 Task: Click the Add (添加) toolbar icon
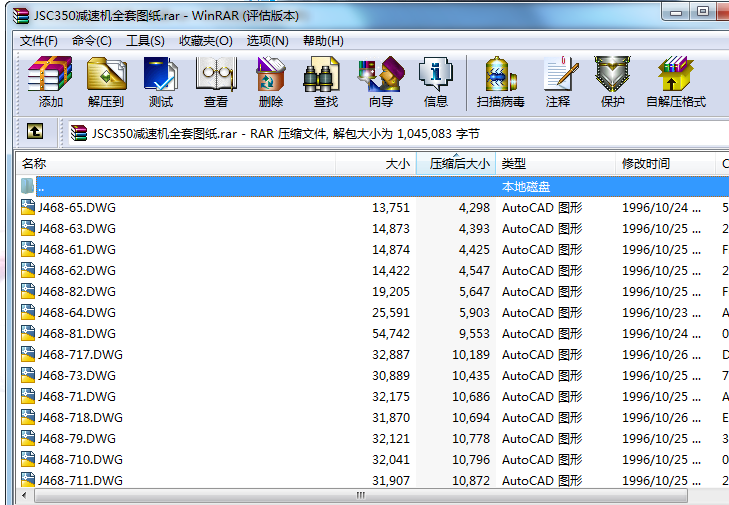(50, 73)
